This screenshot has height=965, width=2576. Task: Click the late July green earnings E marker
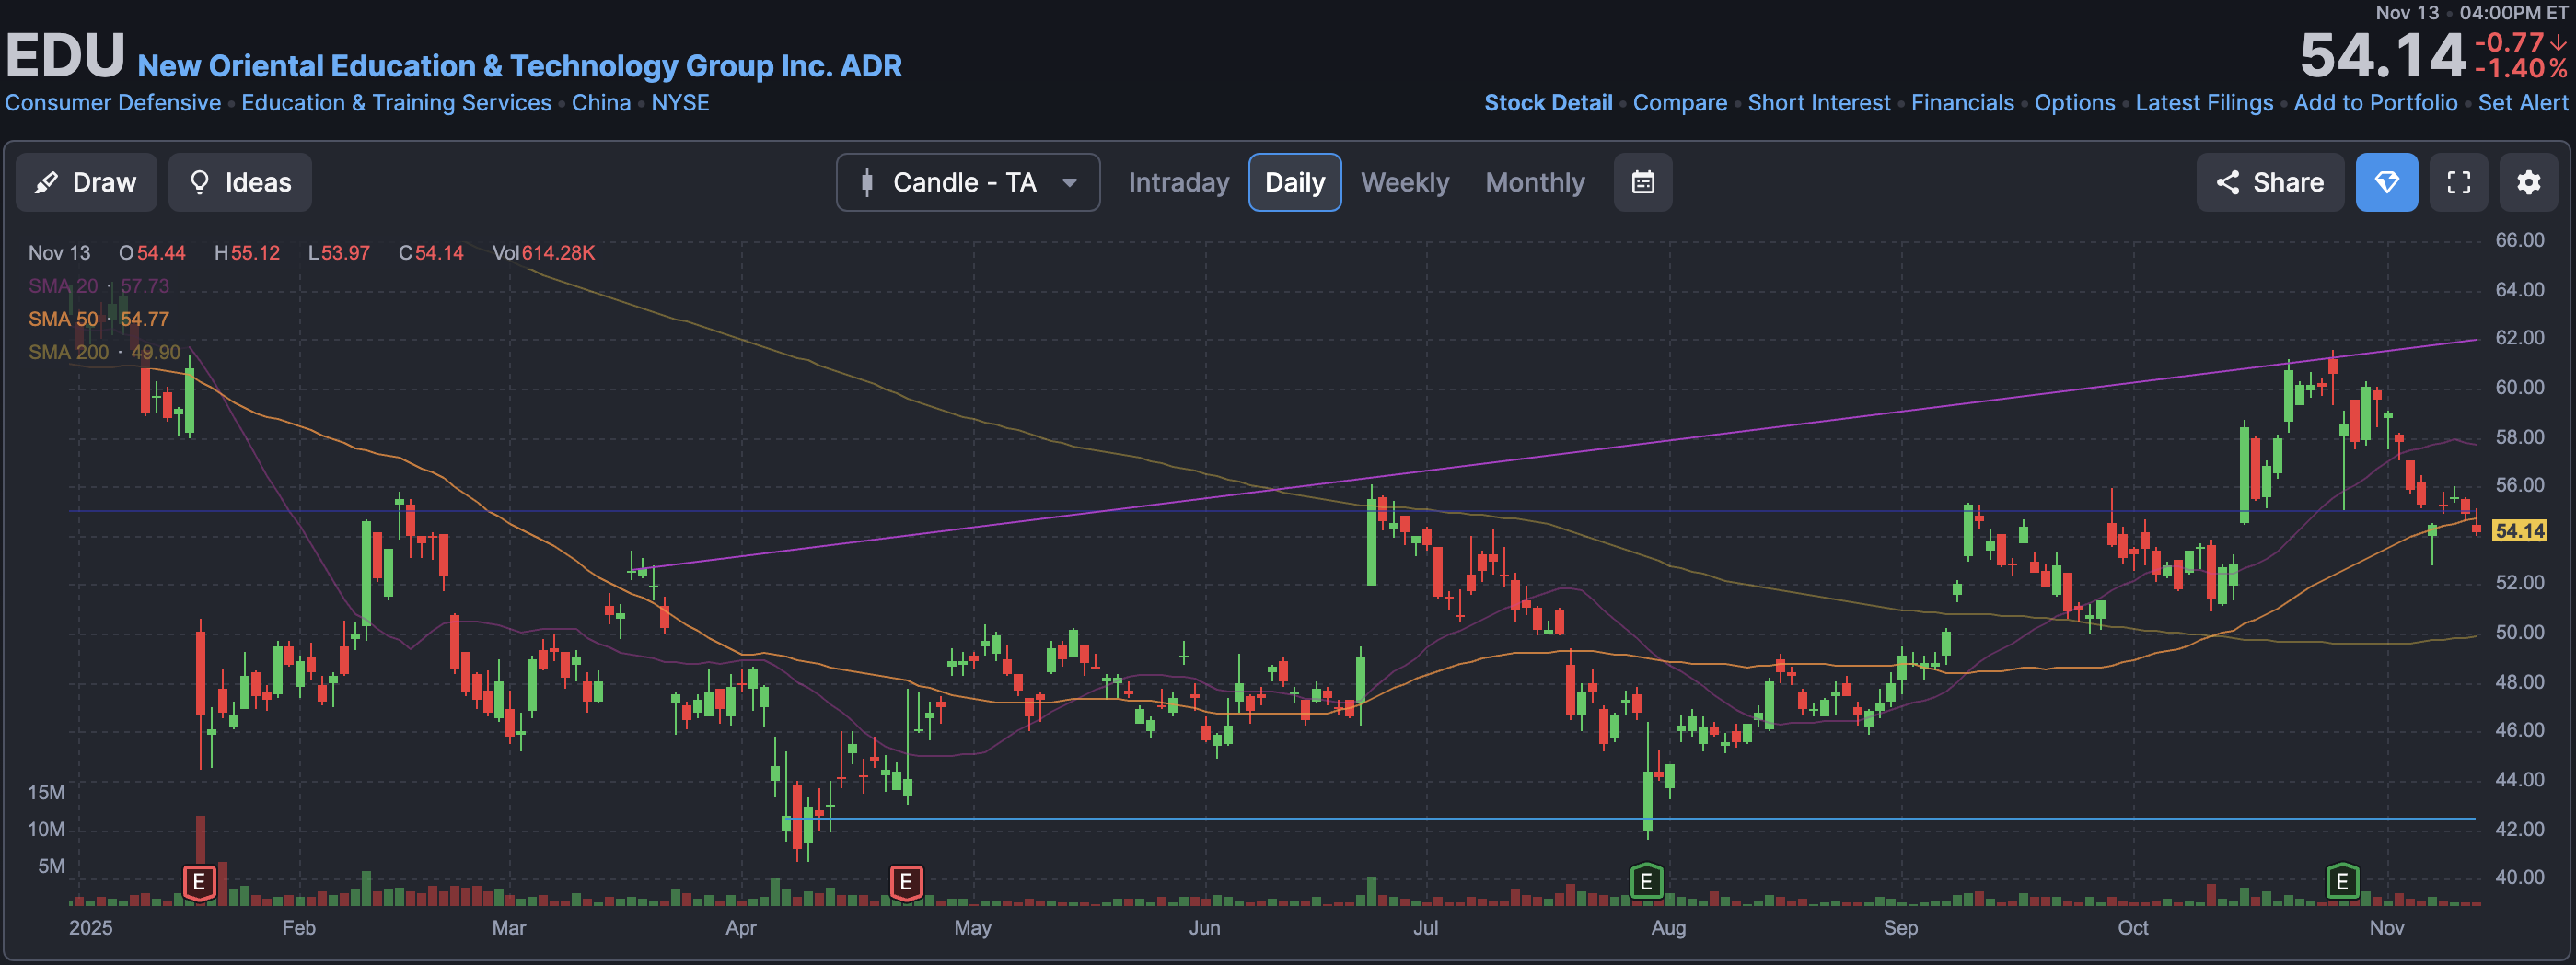1646,882
